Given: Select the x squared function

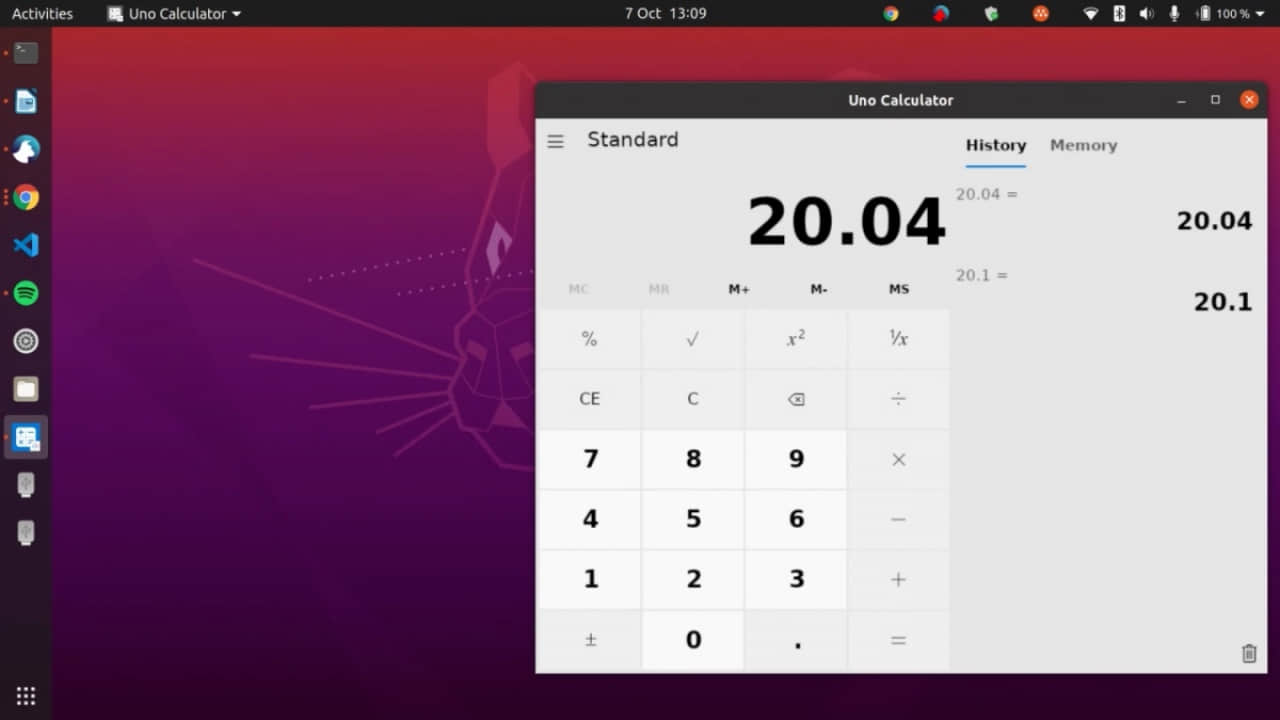Looking at the screenshot, I should tap(795, 338).
